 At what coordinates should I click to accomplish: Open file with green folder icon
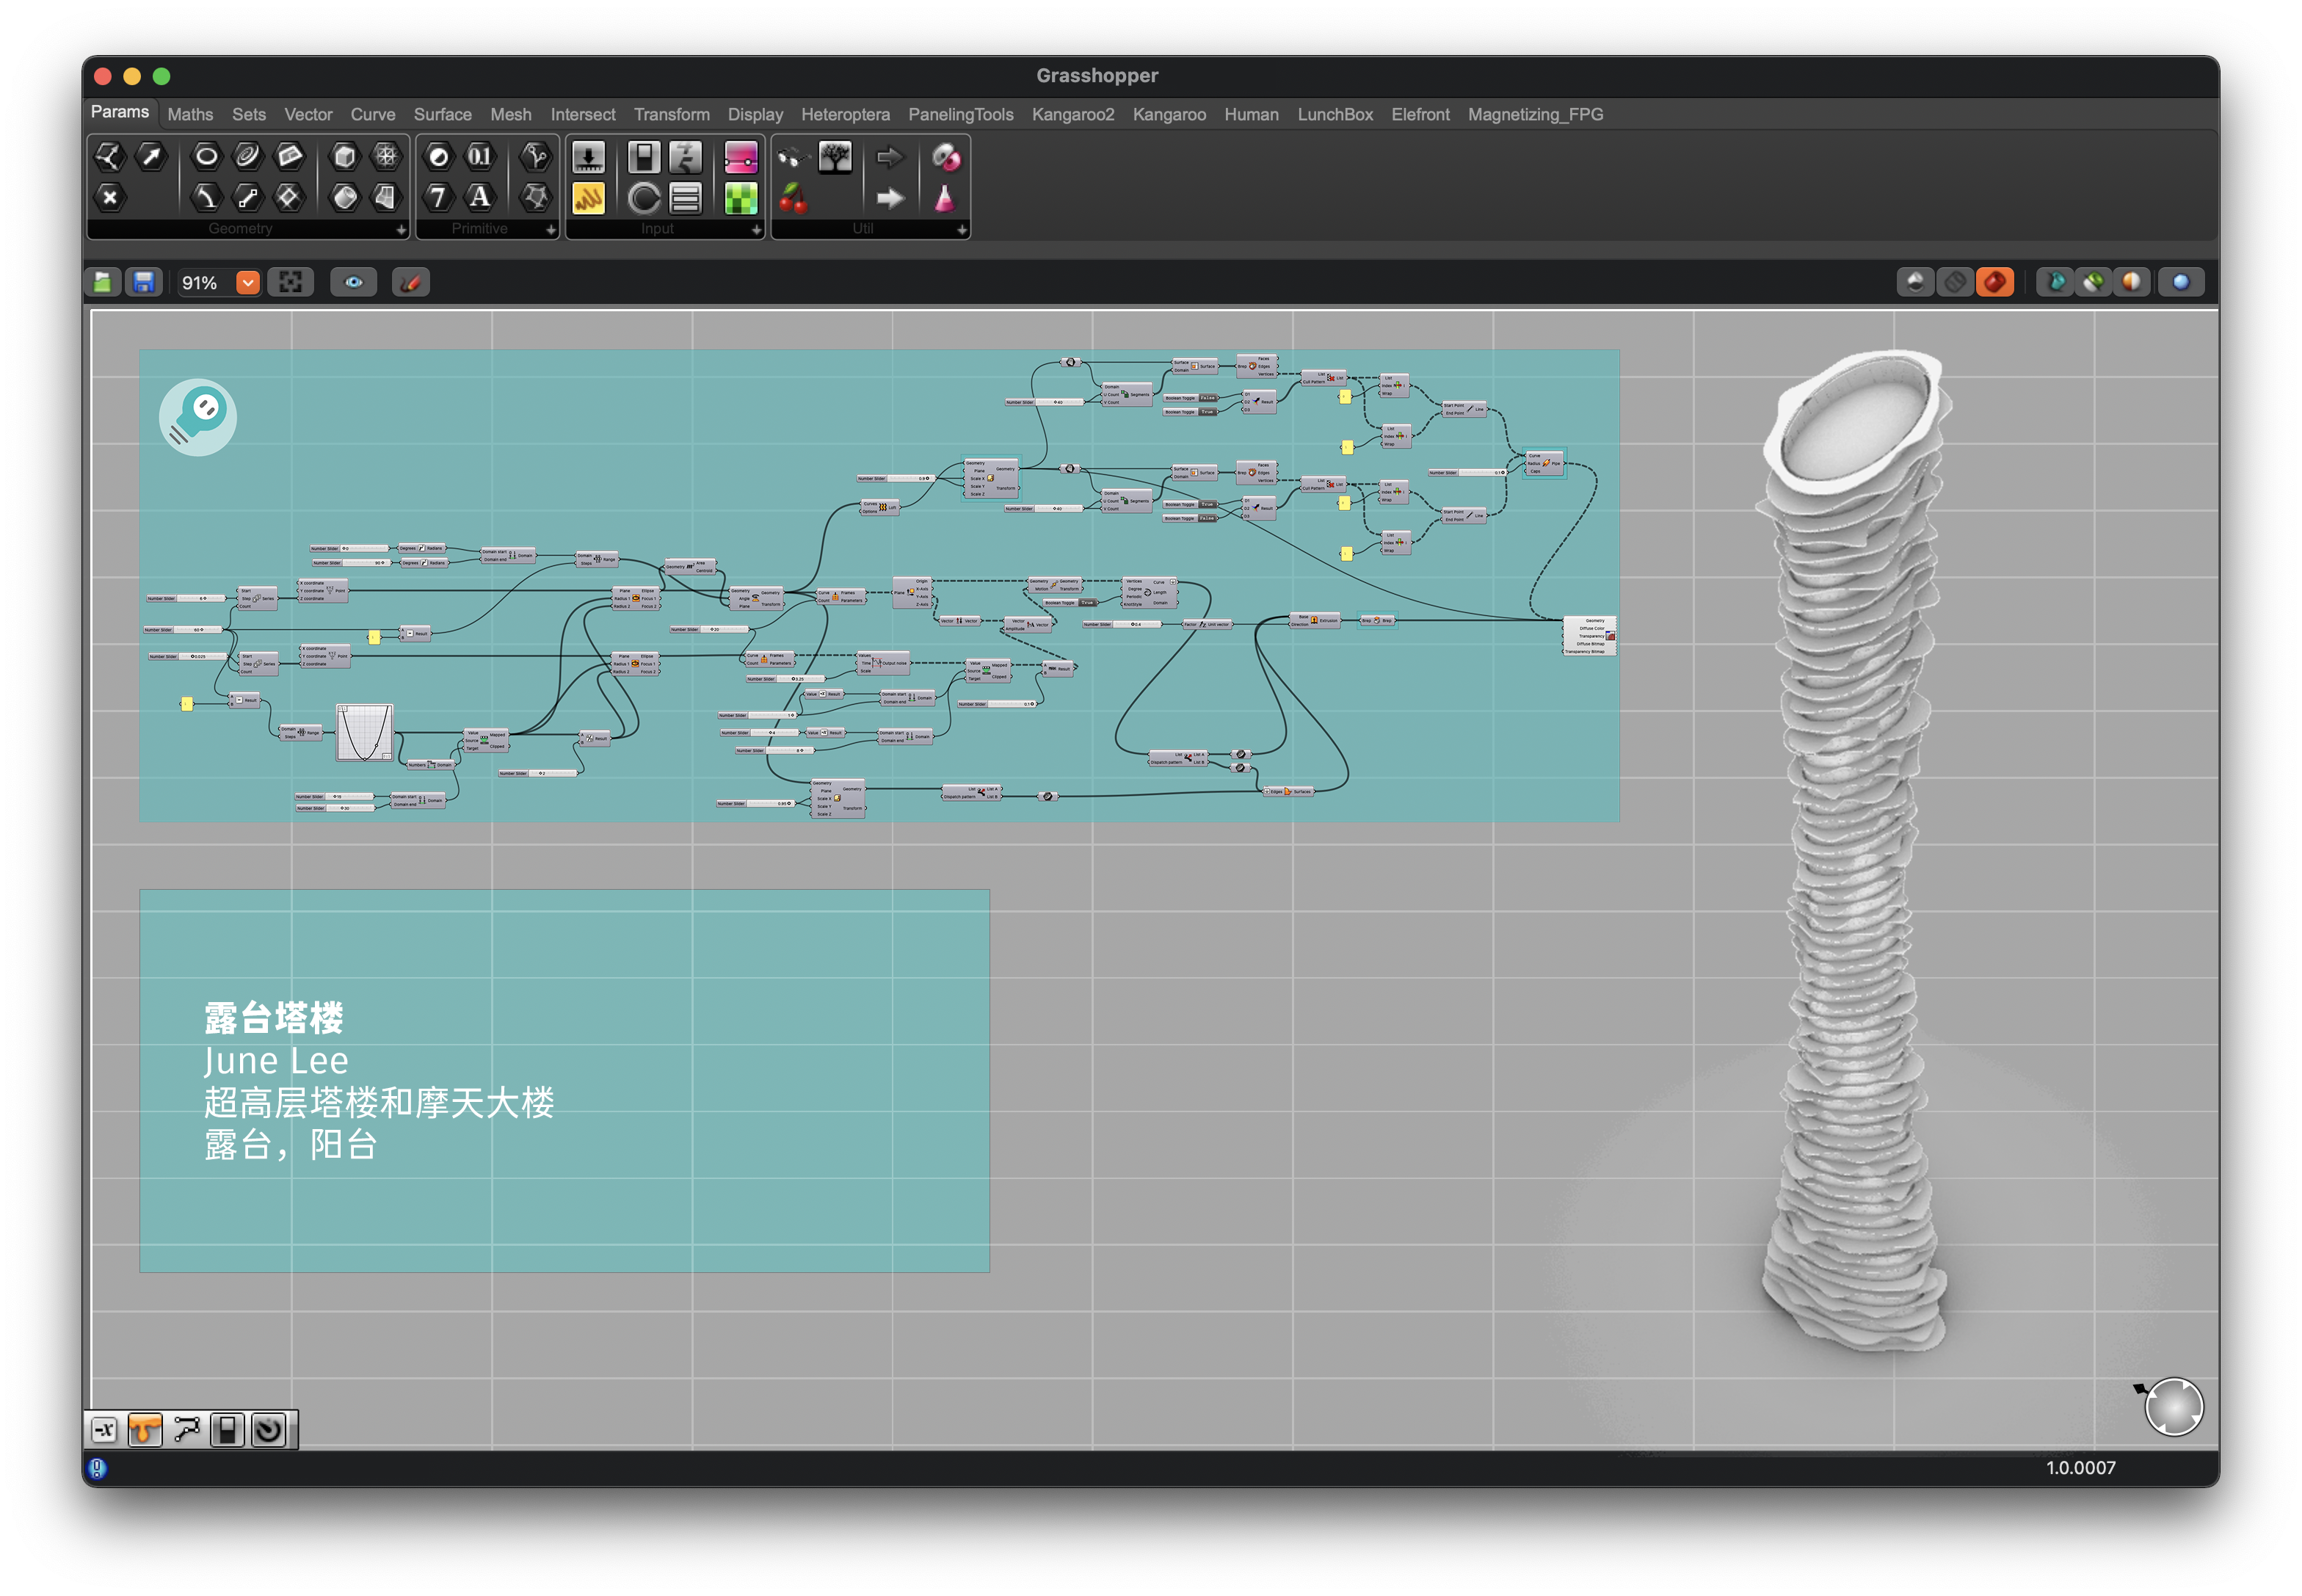tap(103, 283)
